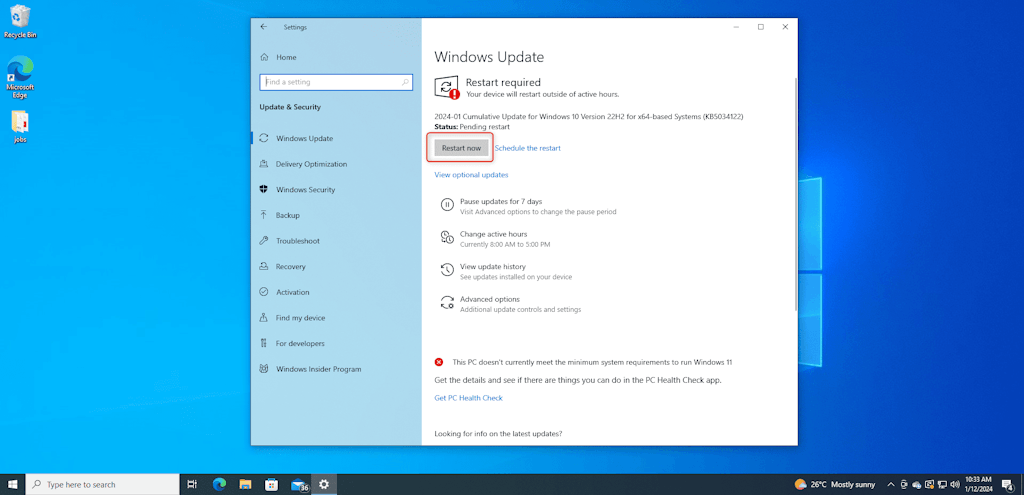Click Pause updates for 7 days
Screen dimensions: 1024x495
coord(501,201)
